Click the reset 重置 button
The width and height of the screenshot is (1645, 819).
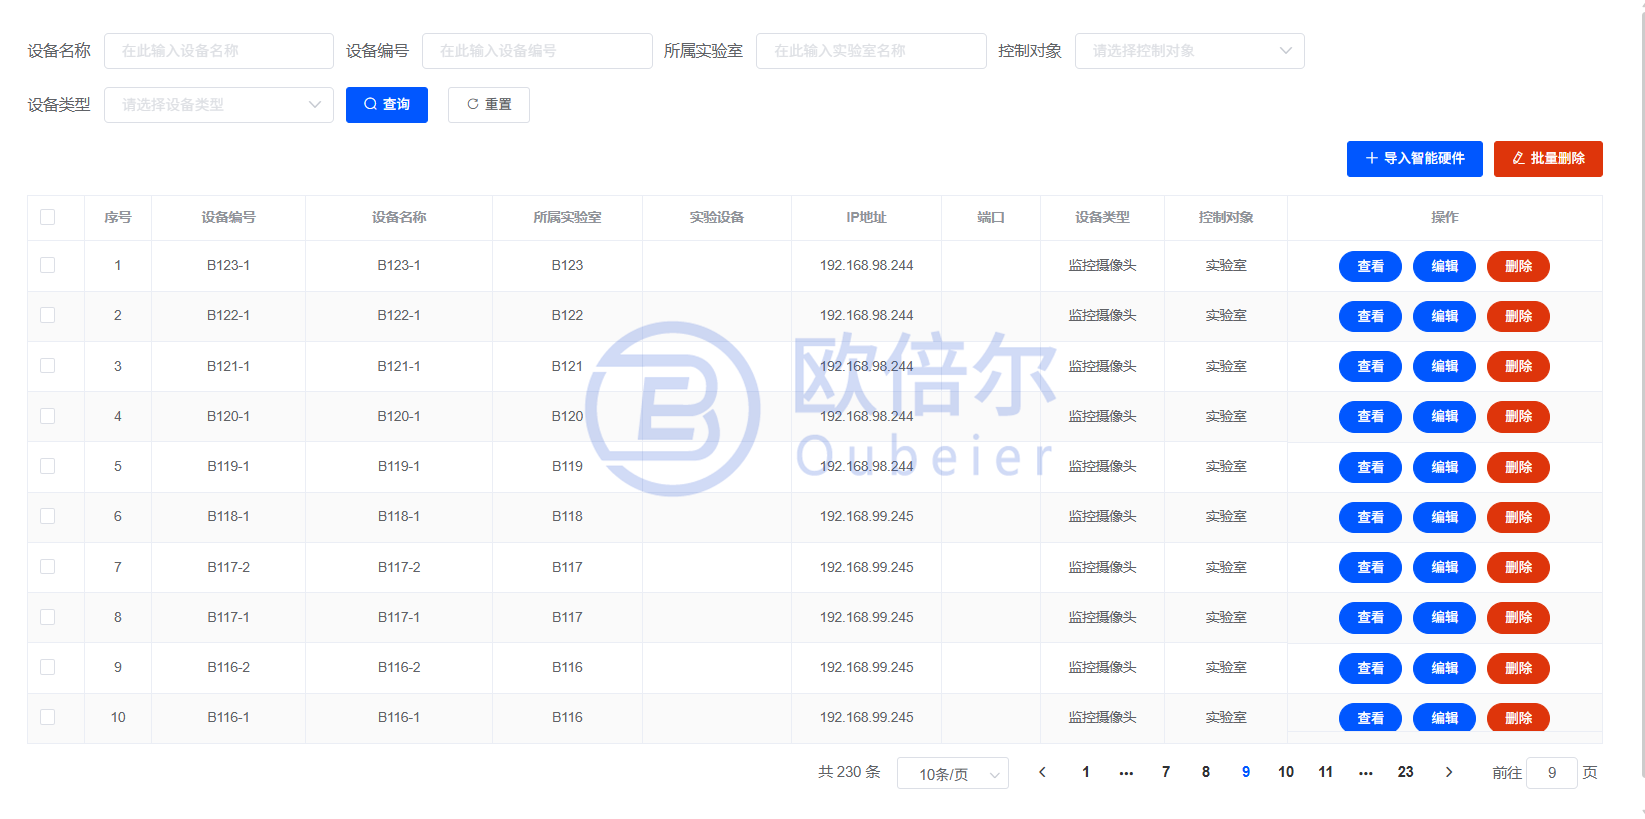click(x=489, y=105)
